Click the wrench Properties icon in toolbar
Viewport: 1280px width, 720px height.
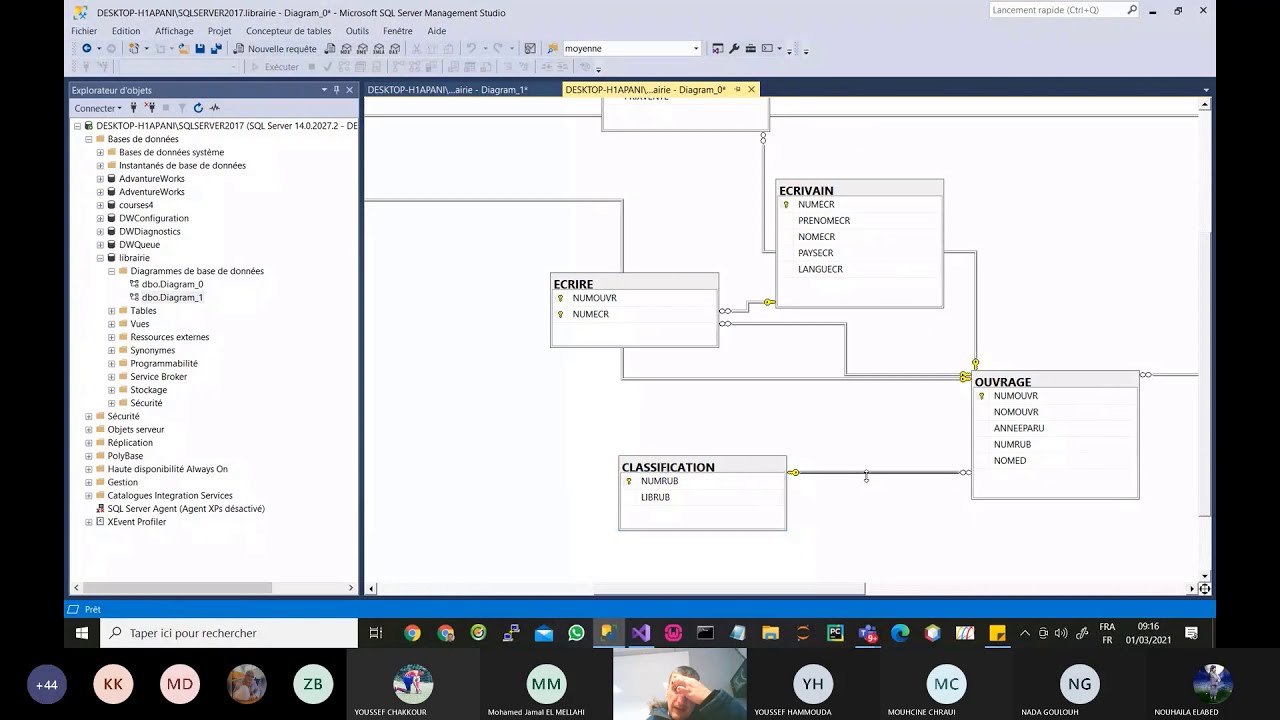tap(734, 49)
